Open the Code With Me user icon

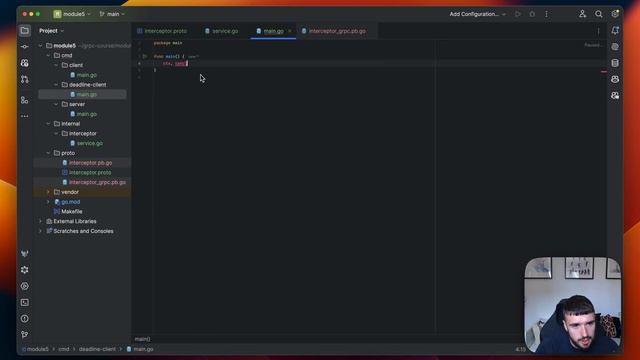(582, 14)
